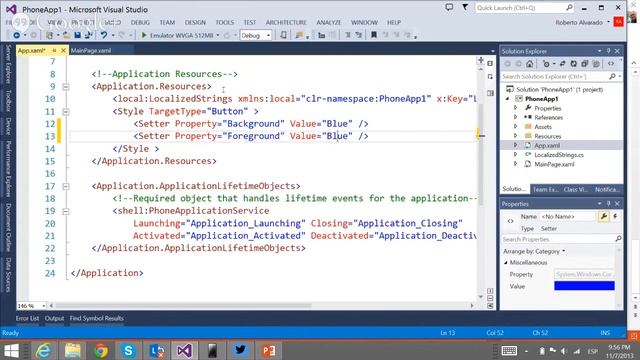Open the Server Explorer side tab
The height and width of the screenshot is (360, 640).
pyautogui.click(x=8, y=64)
